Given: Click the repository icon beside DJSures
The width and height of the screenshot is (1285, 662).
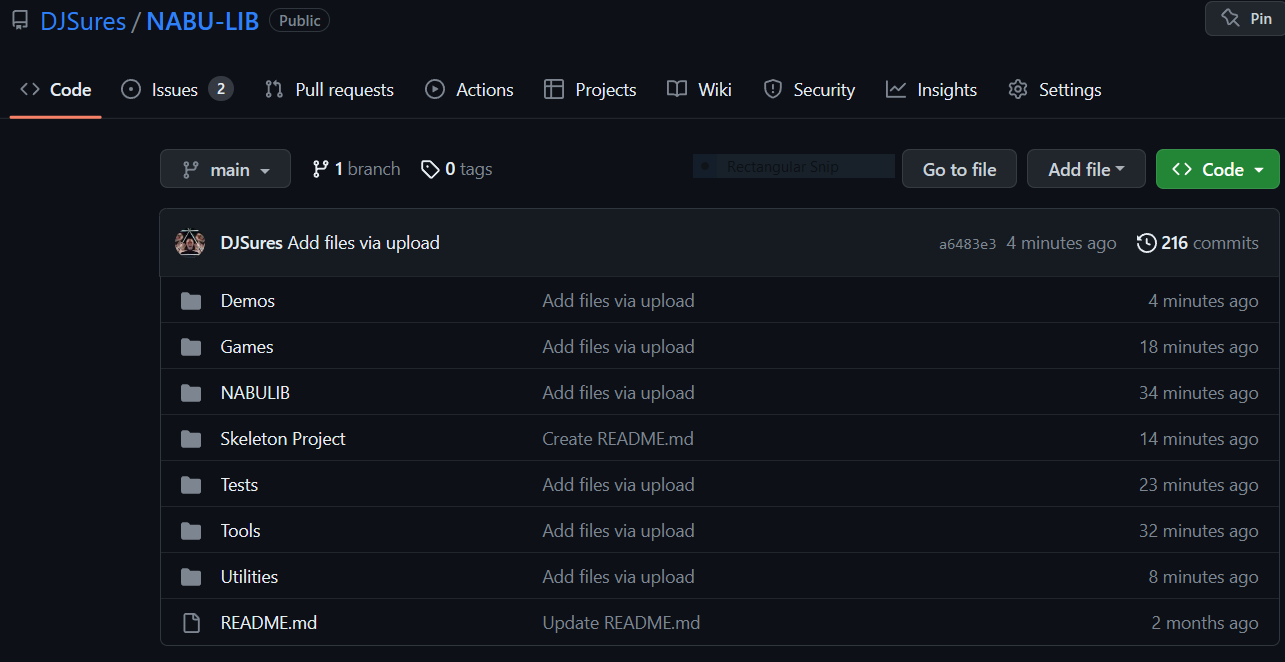Looking at the screenshot, I should pyautogui.click(x=19, y=20).
